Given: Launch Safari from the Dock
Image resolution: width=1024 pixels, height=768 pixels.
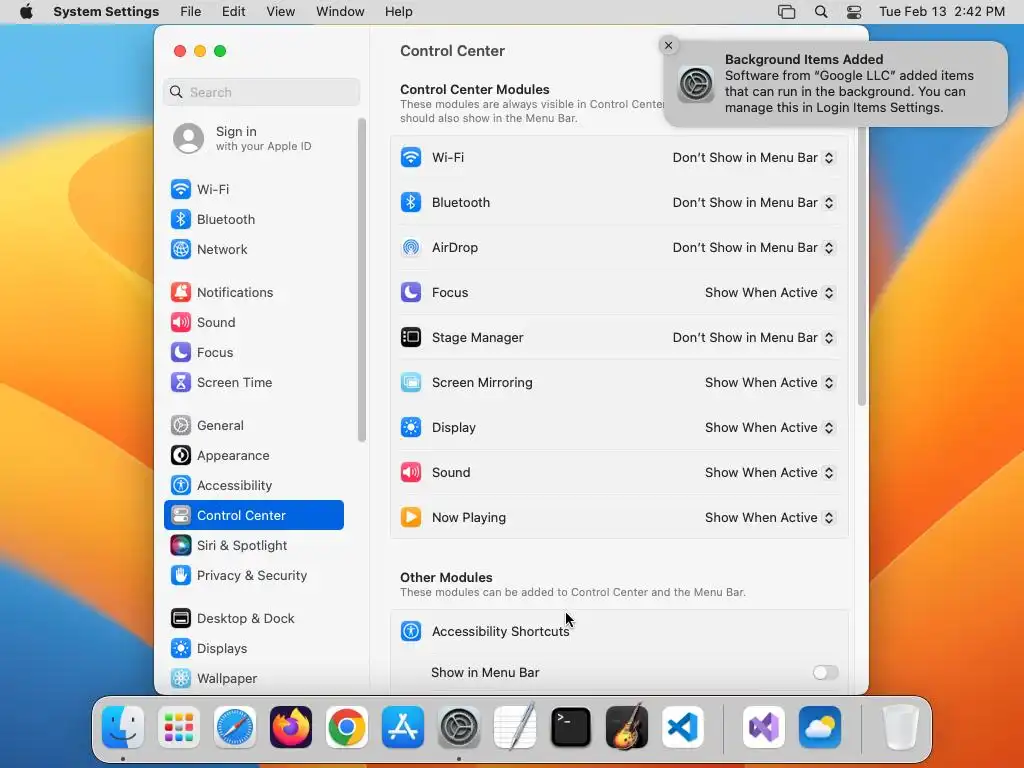Looking at the screenshot, I should [x=235, y=727].
